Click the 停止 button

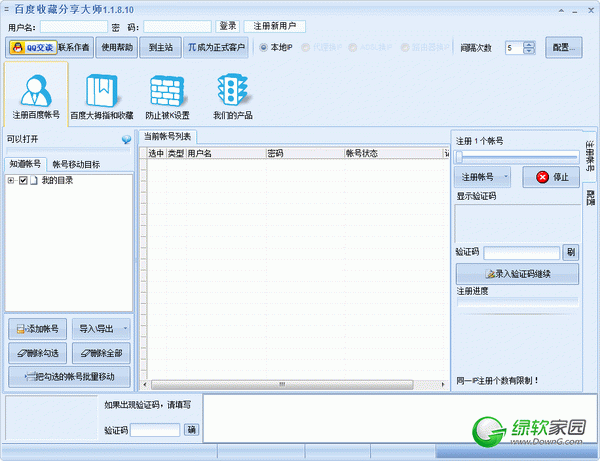pos(551,177)
